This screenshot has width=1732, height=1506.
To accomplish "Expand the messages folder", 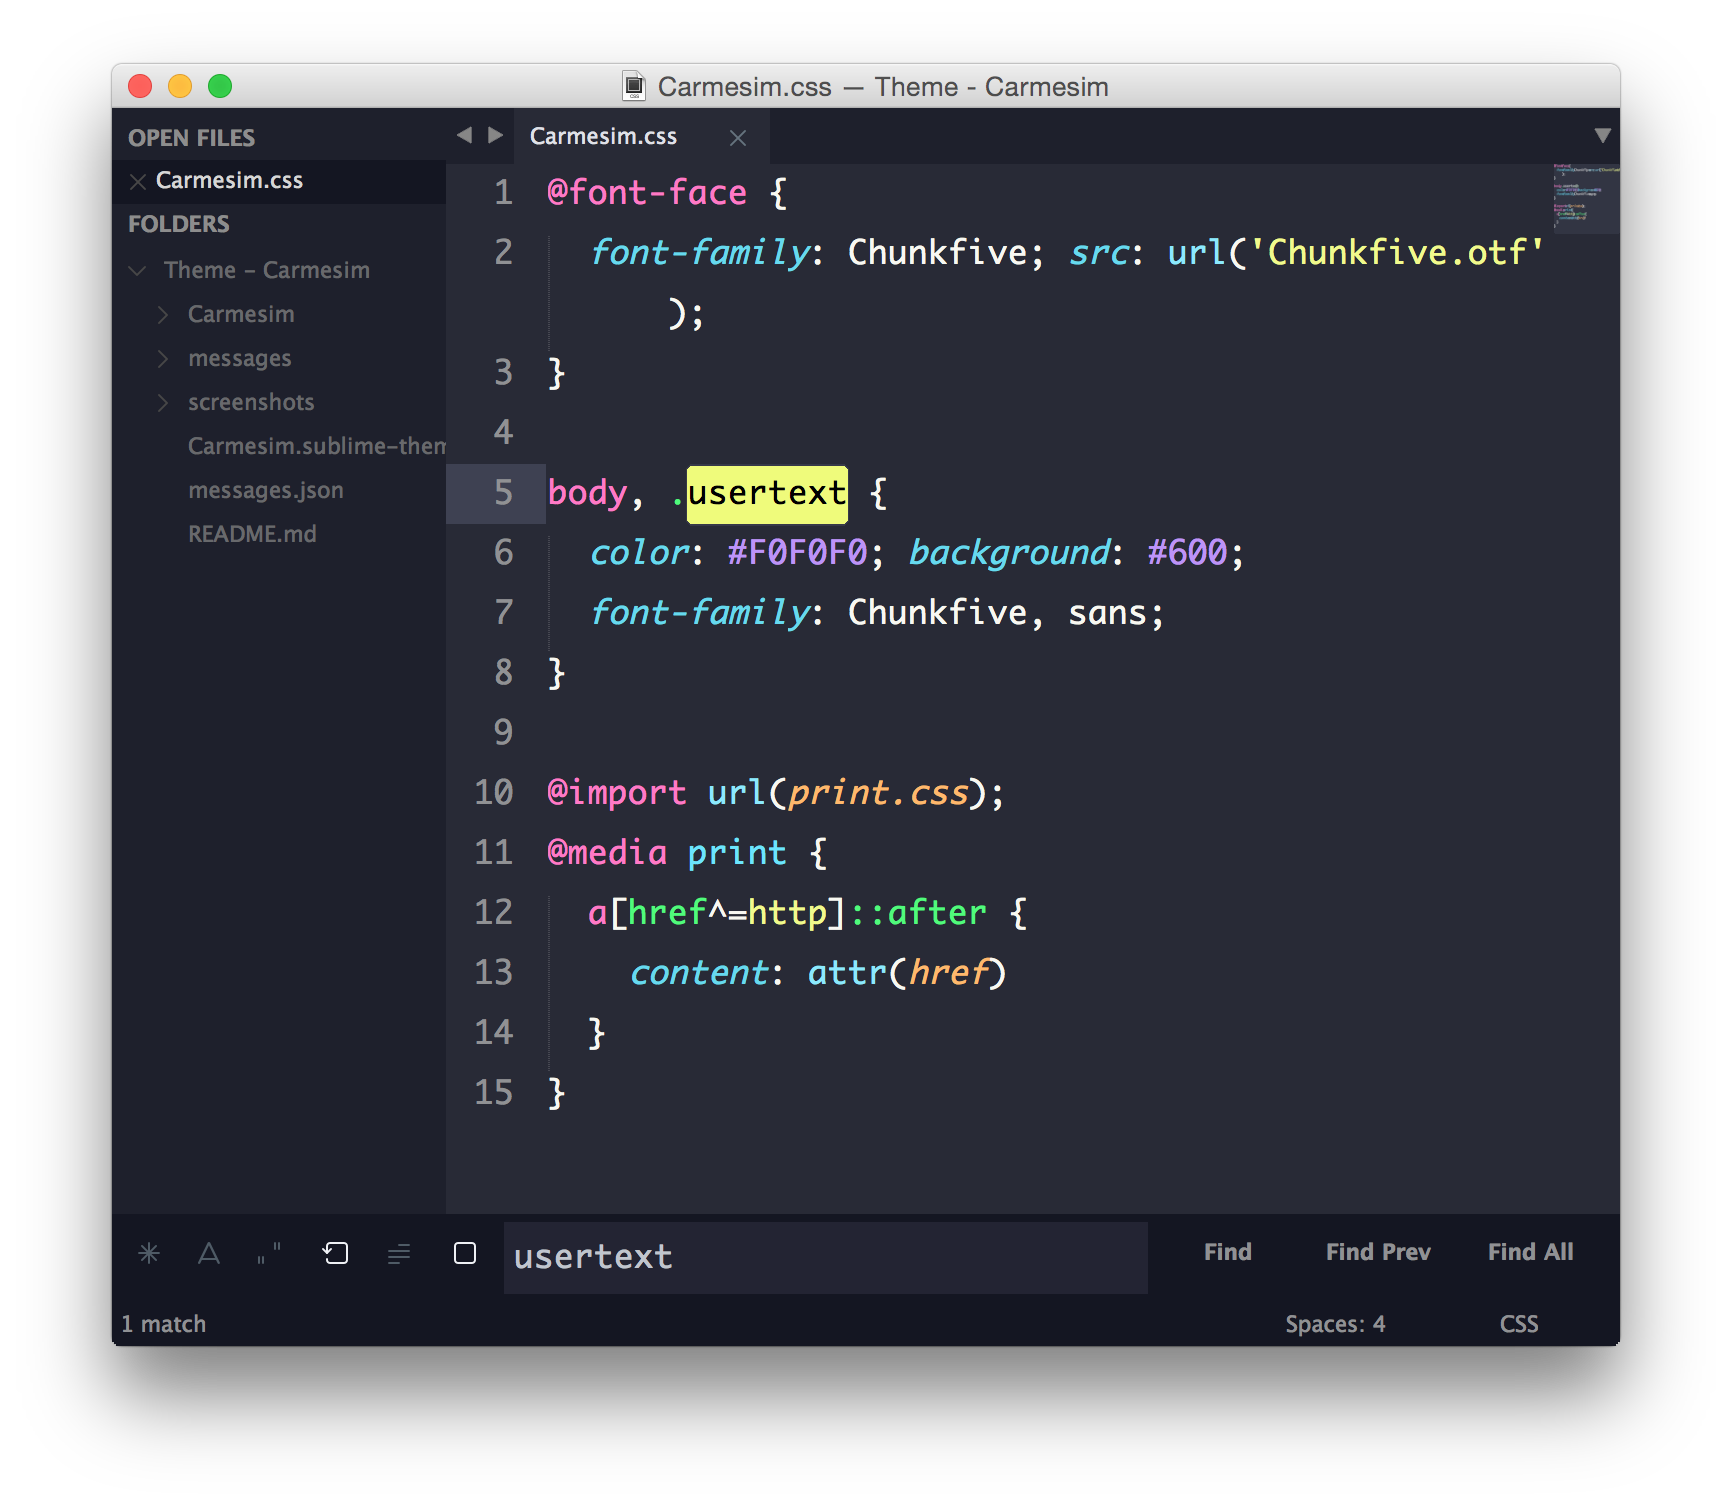I will [162, 358].
